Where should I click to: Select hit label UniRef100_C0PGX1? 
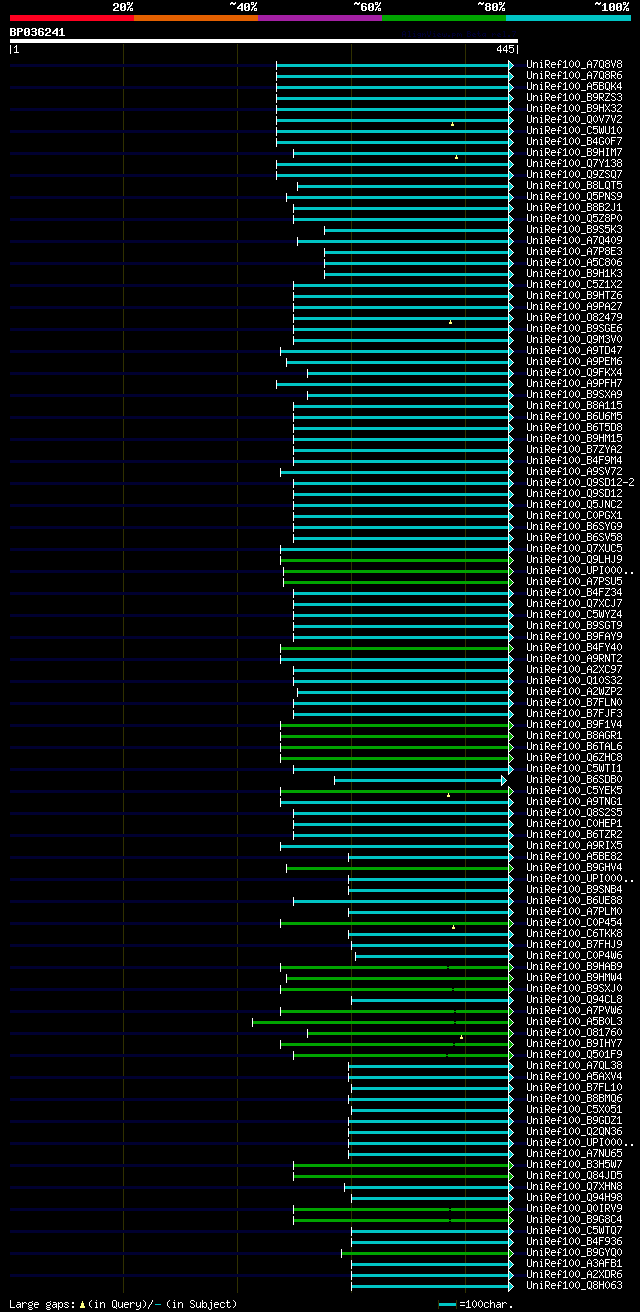coord(574,516)
